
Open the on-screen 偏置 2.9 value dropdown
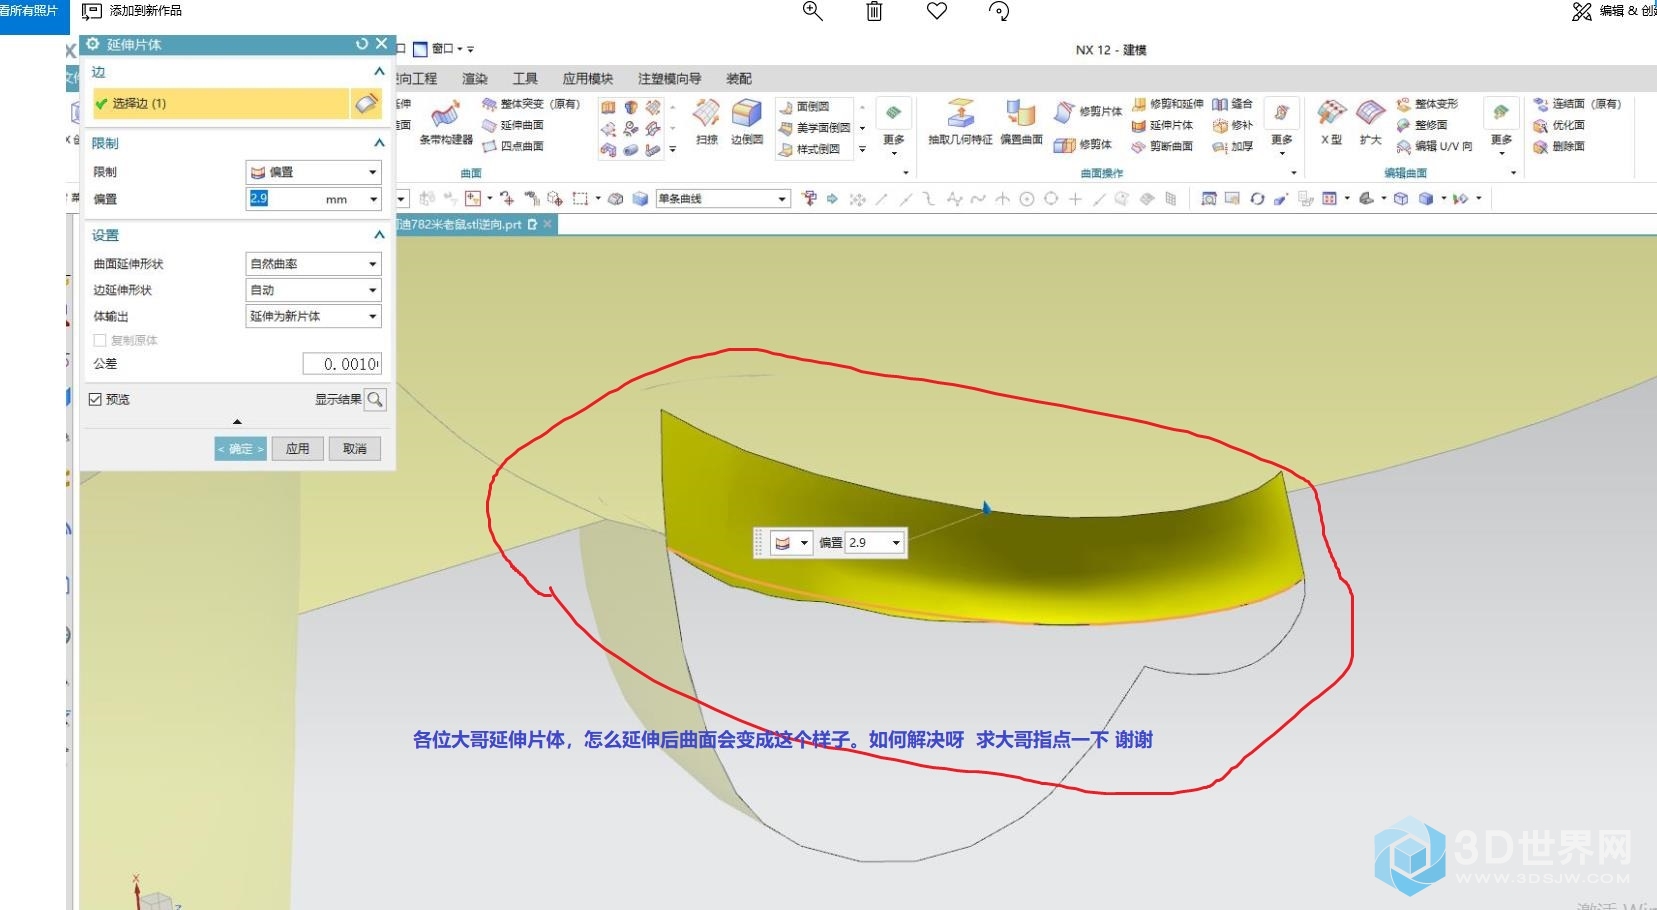(x=896, y=543)
